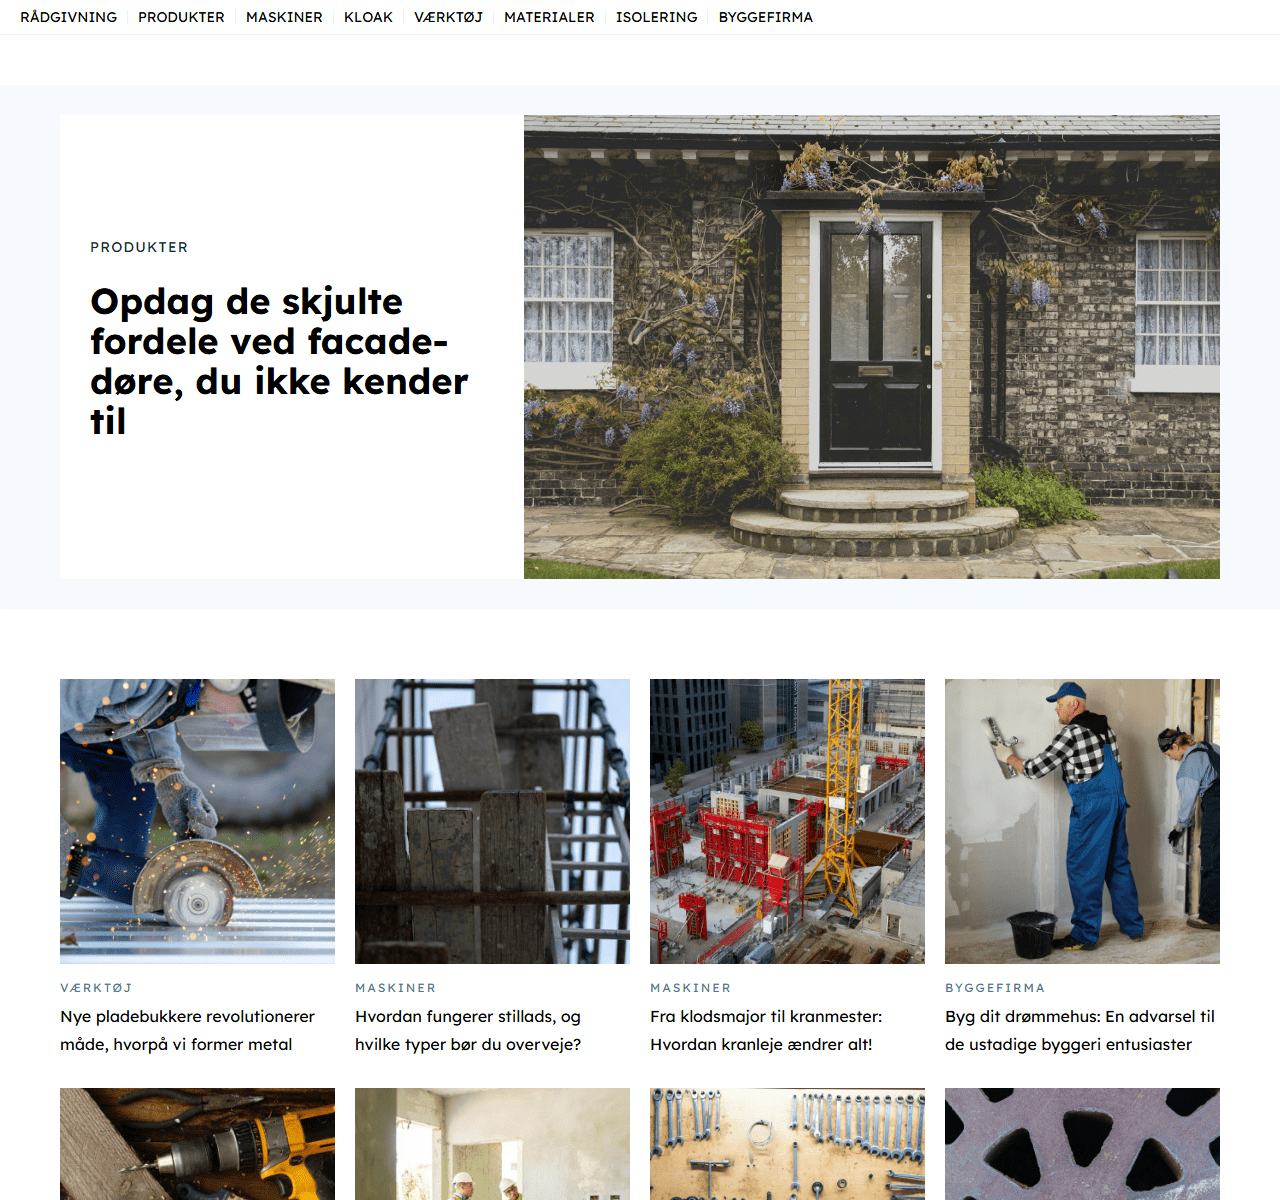1280x1200 pixels.
Task: Click the BYGGEFIRMA tag under the plasterer image
Action: tap(995, 988)
